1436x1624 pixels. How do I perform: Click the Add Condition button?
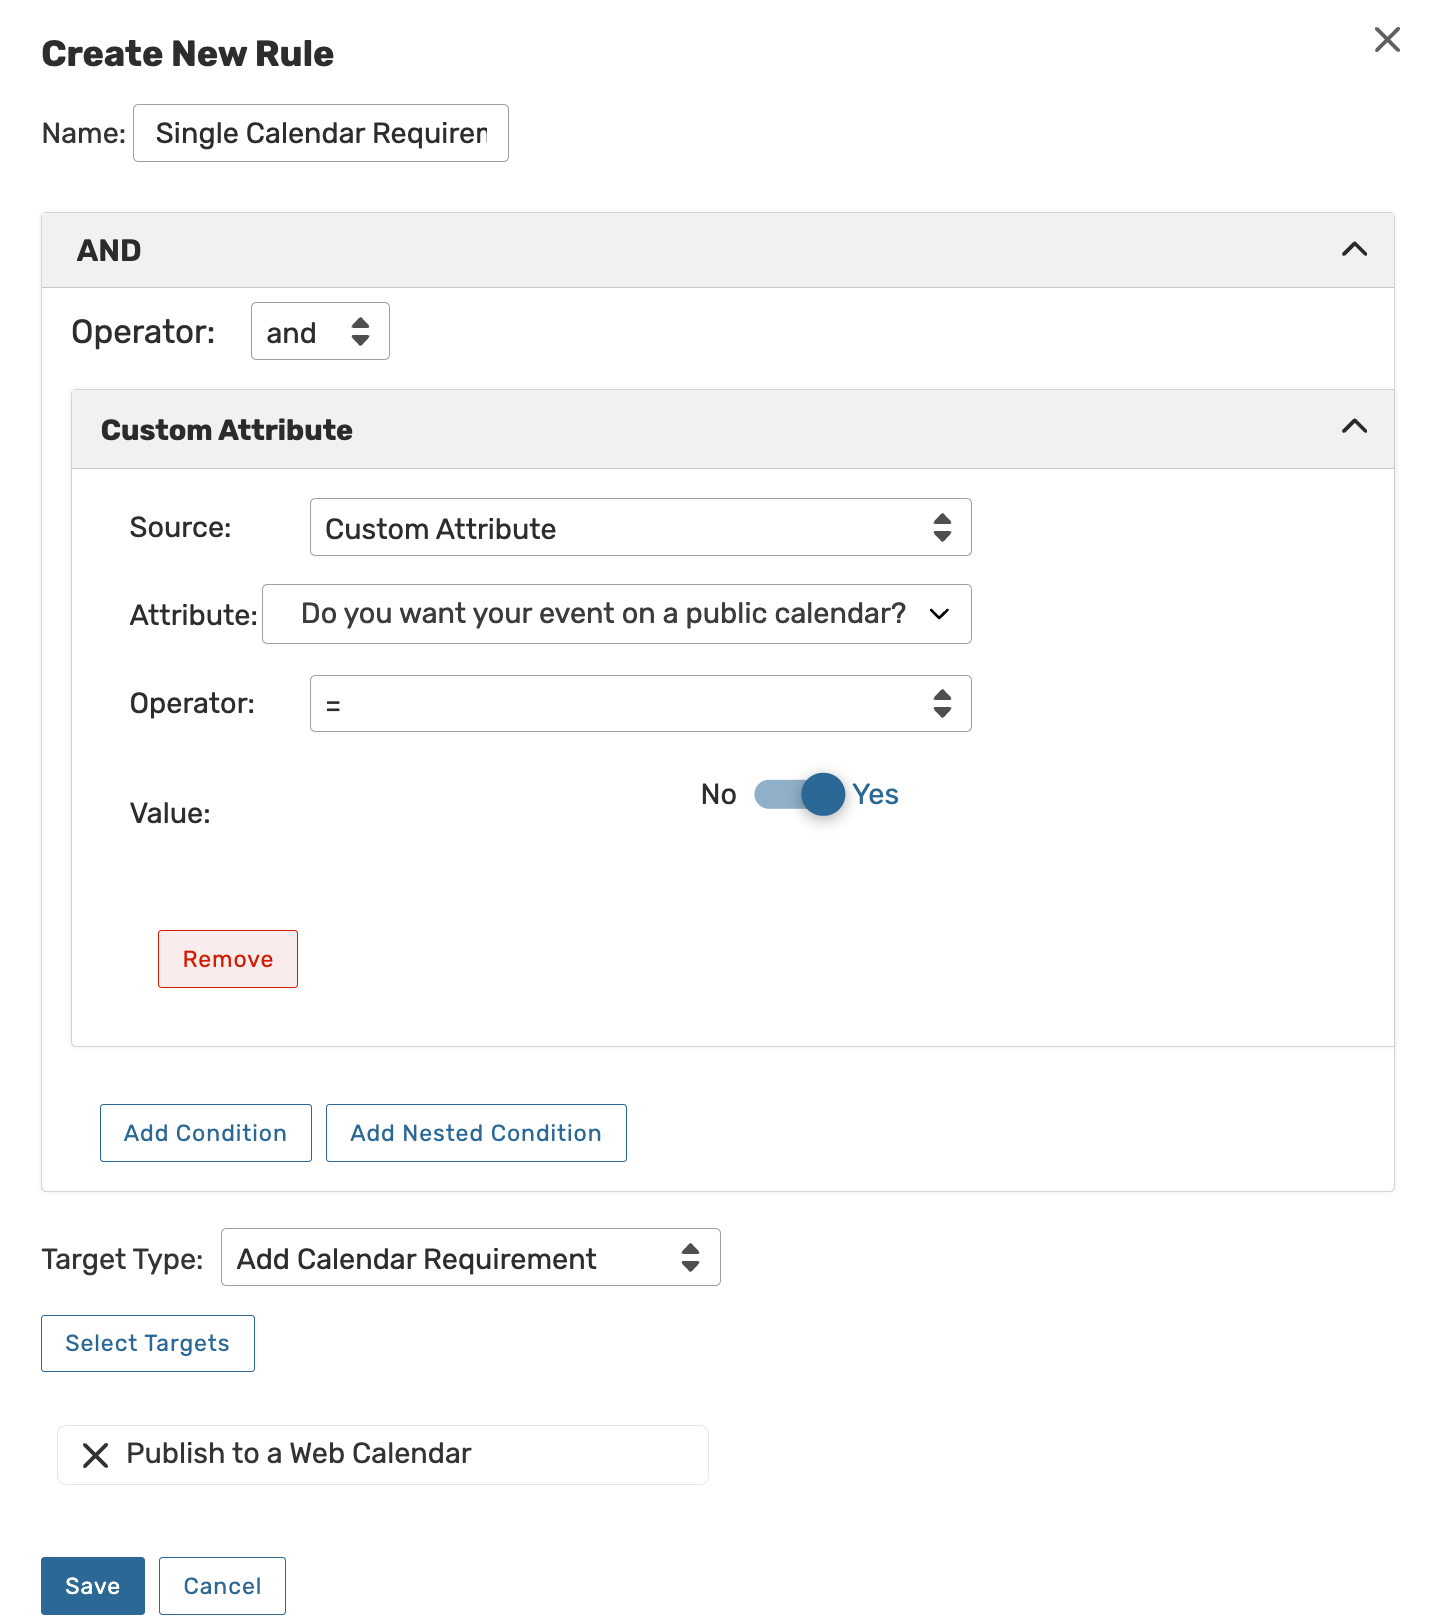206,1133
